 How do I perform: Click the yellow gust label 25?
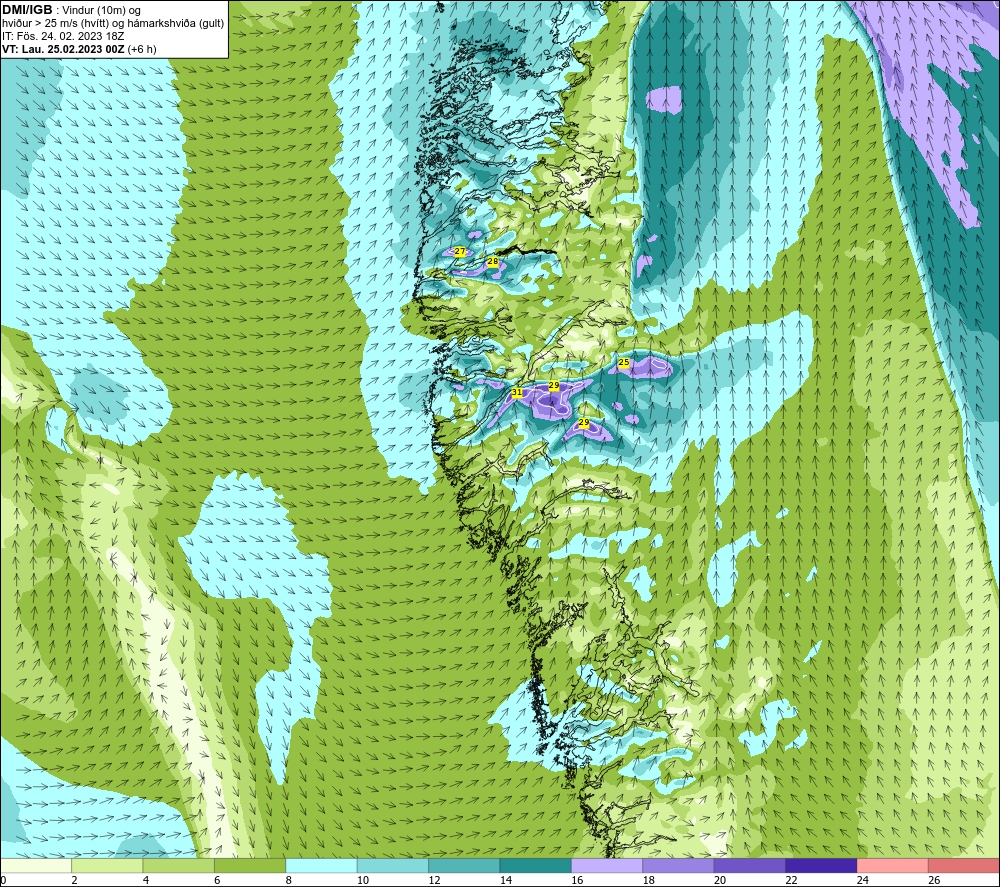click(x=624, y=362)
